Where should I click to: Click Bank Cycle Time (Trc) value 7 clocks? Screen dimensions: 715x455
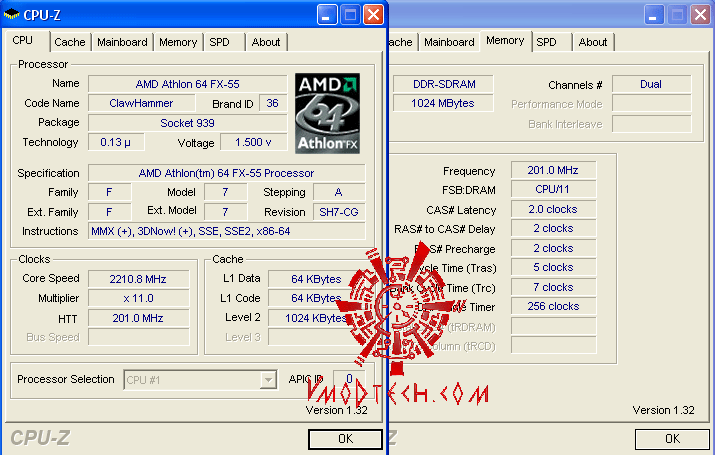(553, 288)
